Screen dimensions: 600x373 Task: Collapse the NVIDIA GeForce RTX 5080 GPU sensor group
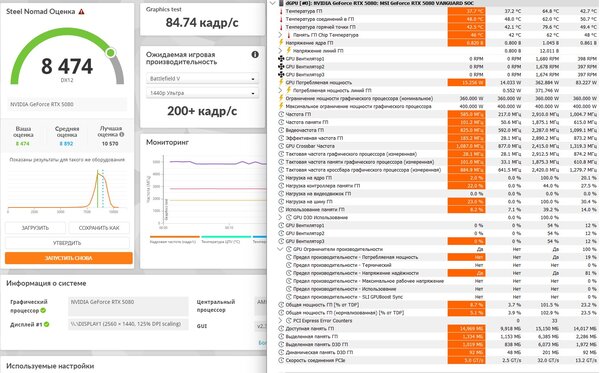tap(272, 3)
